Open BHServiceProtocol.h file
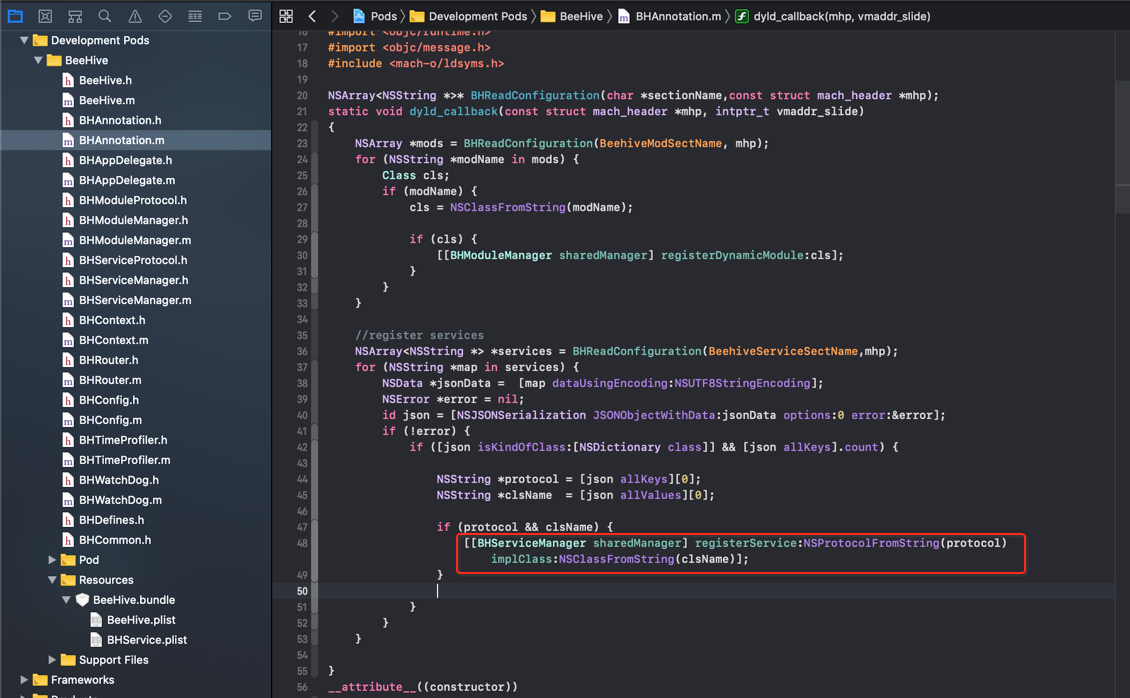Image resolution: width=1130 pixels, height=698 pixels. pyautogui.click(x=135, y=260)
